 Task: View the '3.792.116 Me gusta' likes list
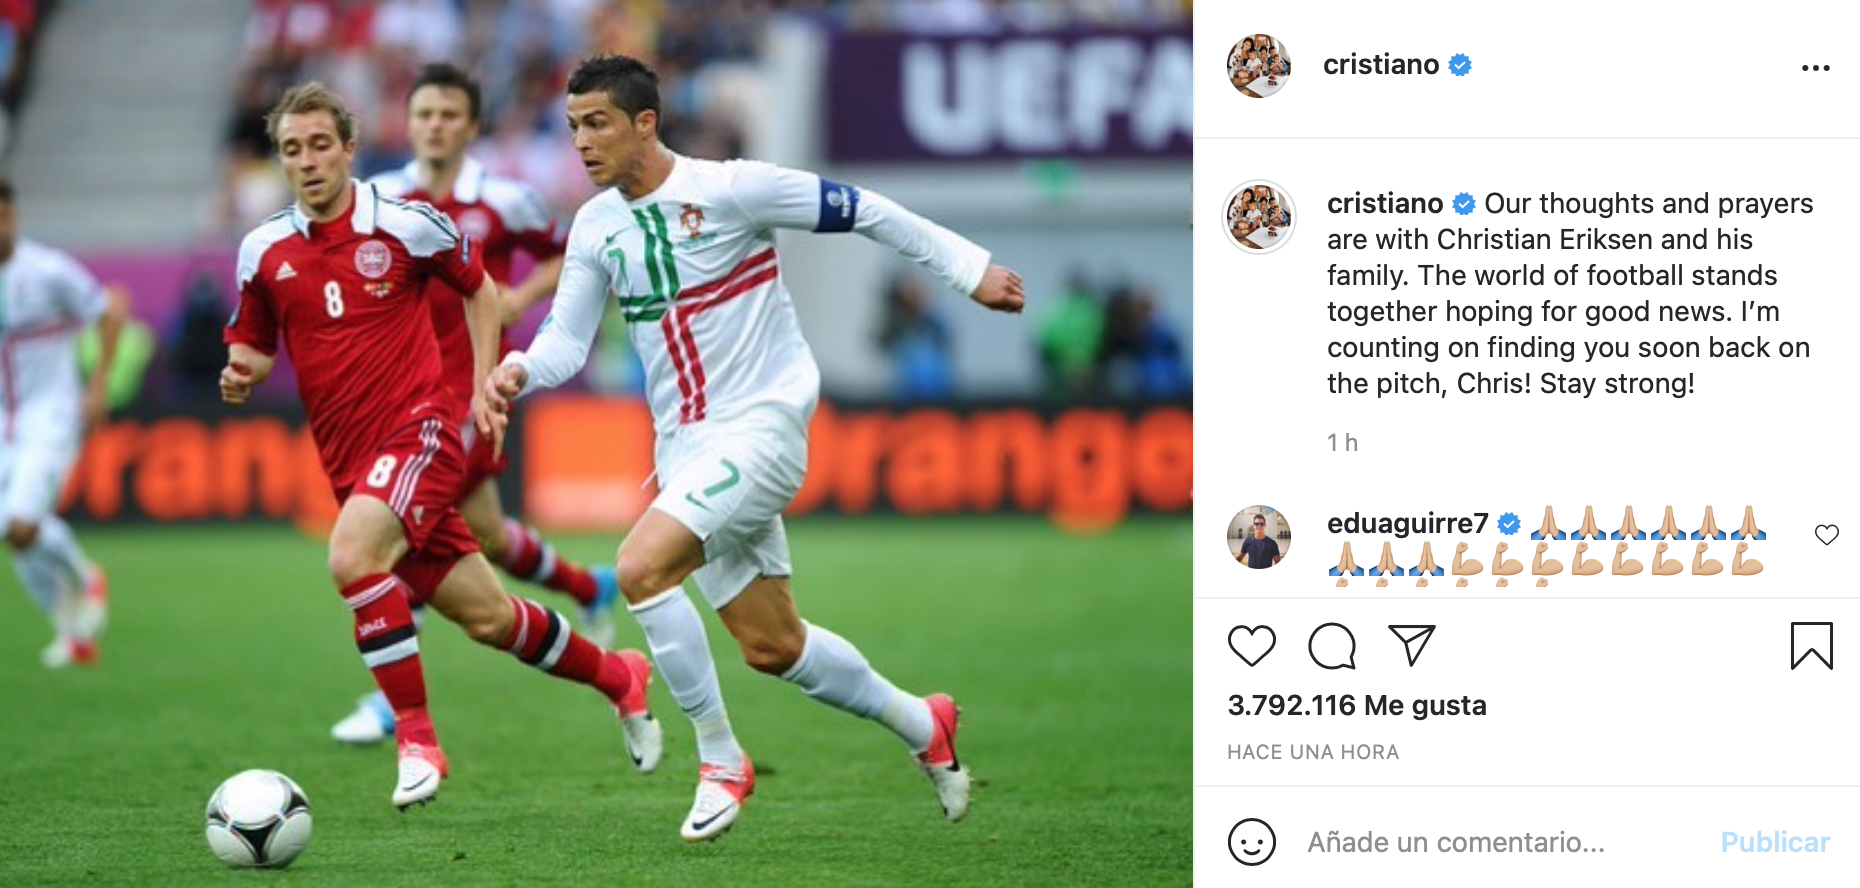(x=1357, y=705)
